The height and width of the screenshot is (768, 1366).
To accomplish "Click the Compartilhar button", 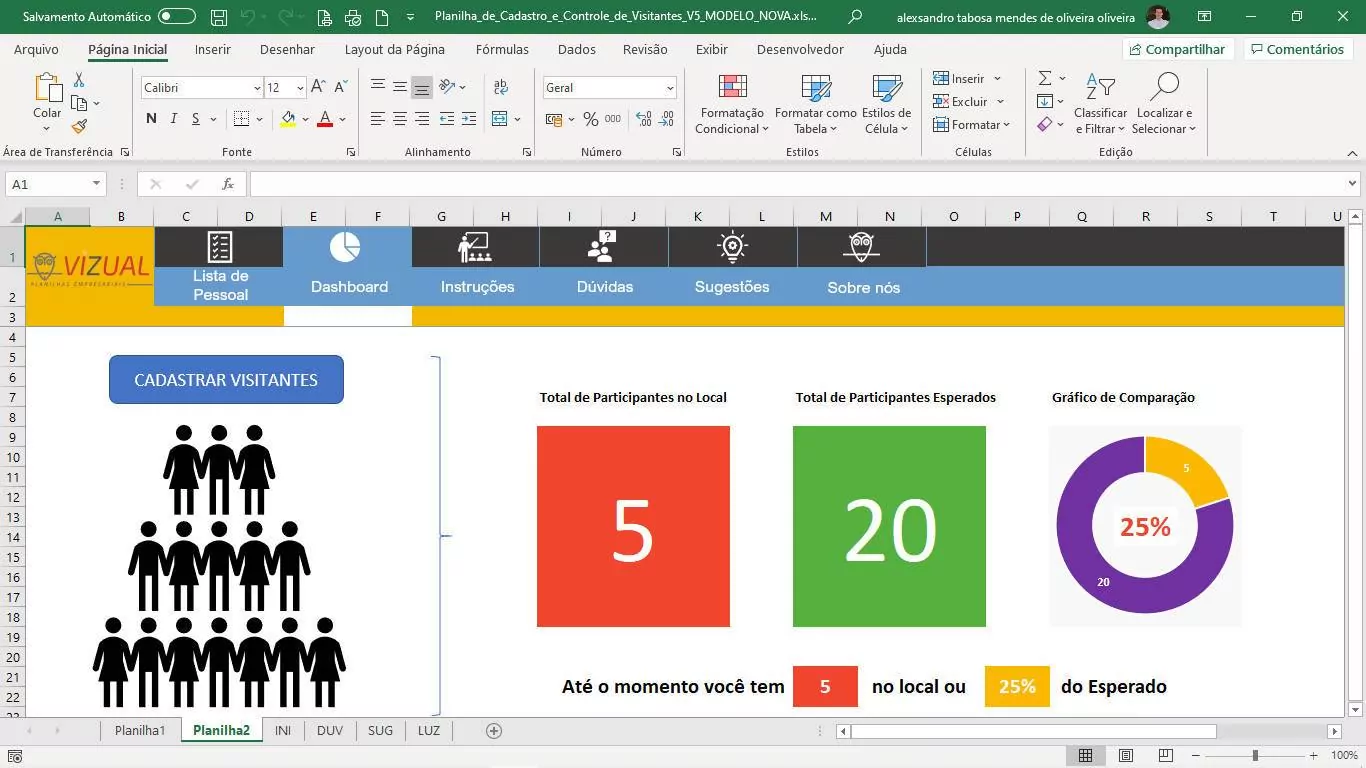I will (1178, 49).
